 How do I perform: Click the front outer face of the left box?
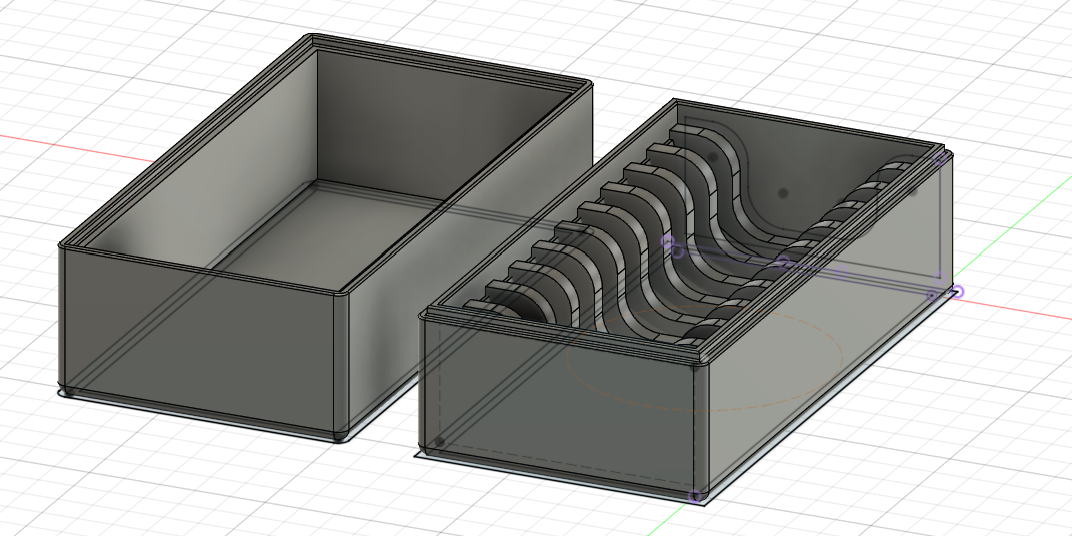(x=200, y=335)
